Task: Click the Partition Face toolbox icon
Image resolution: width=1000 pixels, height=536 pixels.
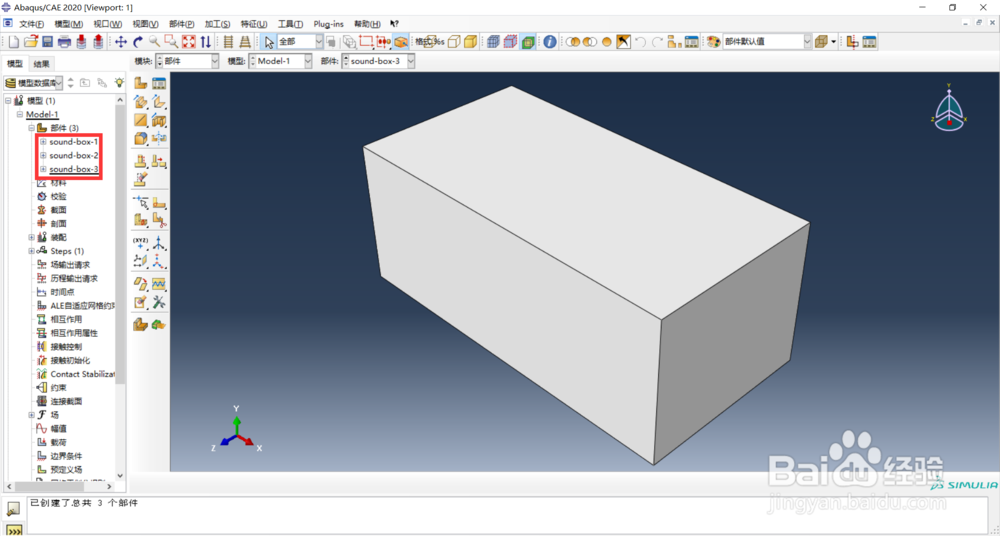Action: [x=159, y=202]
